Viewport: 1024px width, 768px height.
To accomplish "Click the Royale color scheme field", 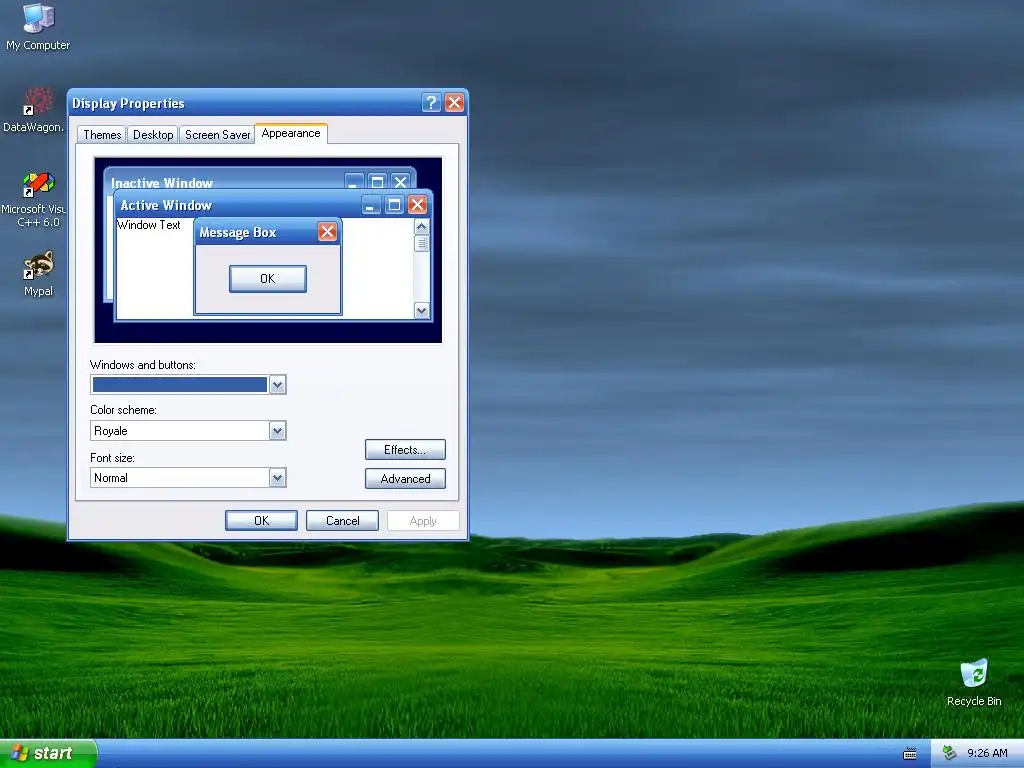I will [x=188, y=431].
